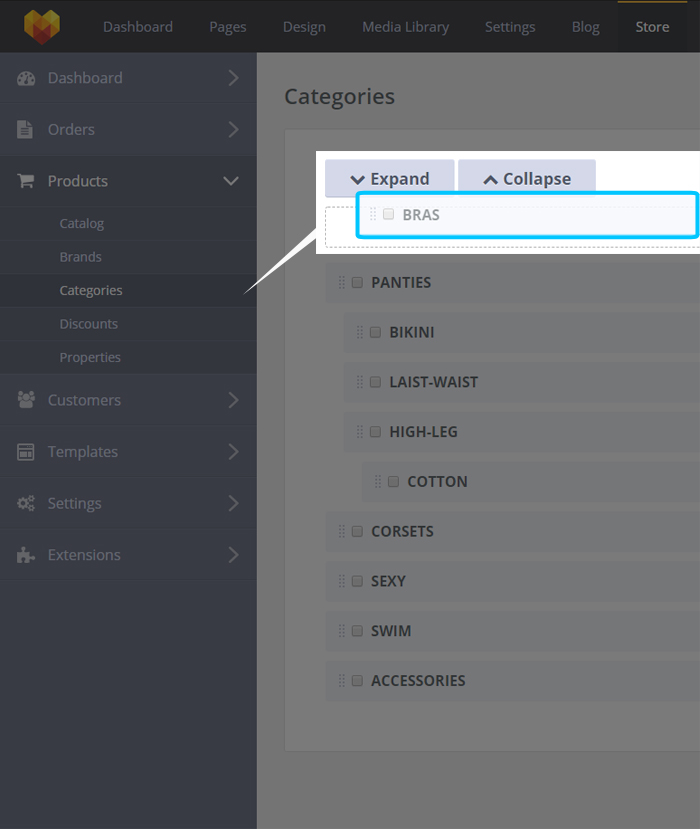Image resolution: width=700 pixels, height=829 pixels.
Task: Open the Discounts submenu link
Action: click(89, 324)
